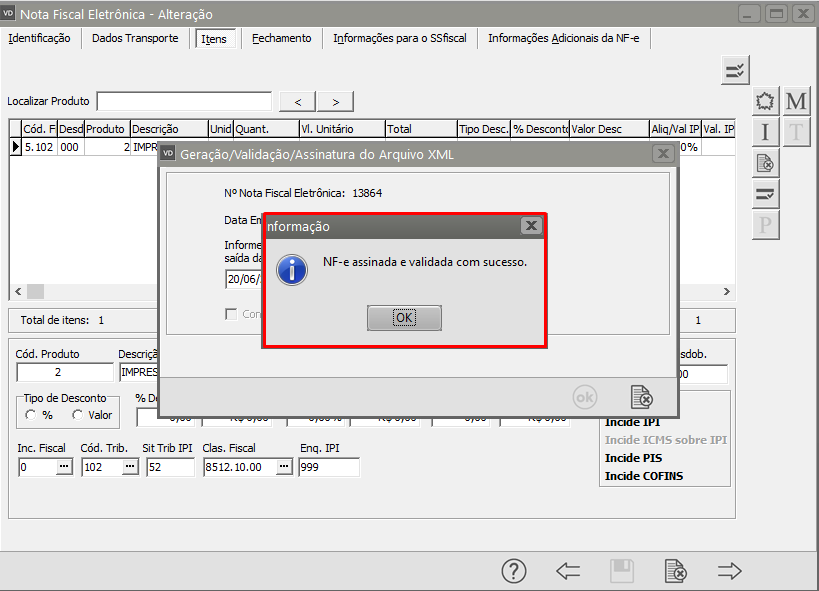Image resolution: width=819 pixels, height=591 pixels.
Task: Select the Itens tab
Action: tap(214, 39)
